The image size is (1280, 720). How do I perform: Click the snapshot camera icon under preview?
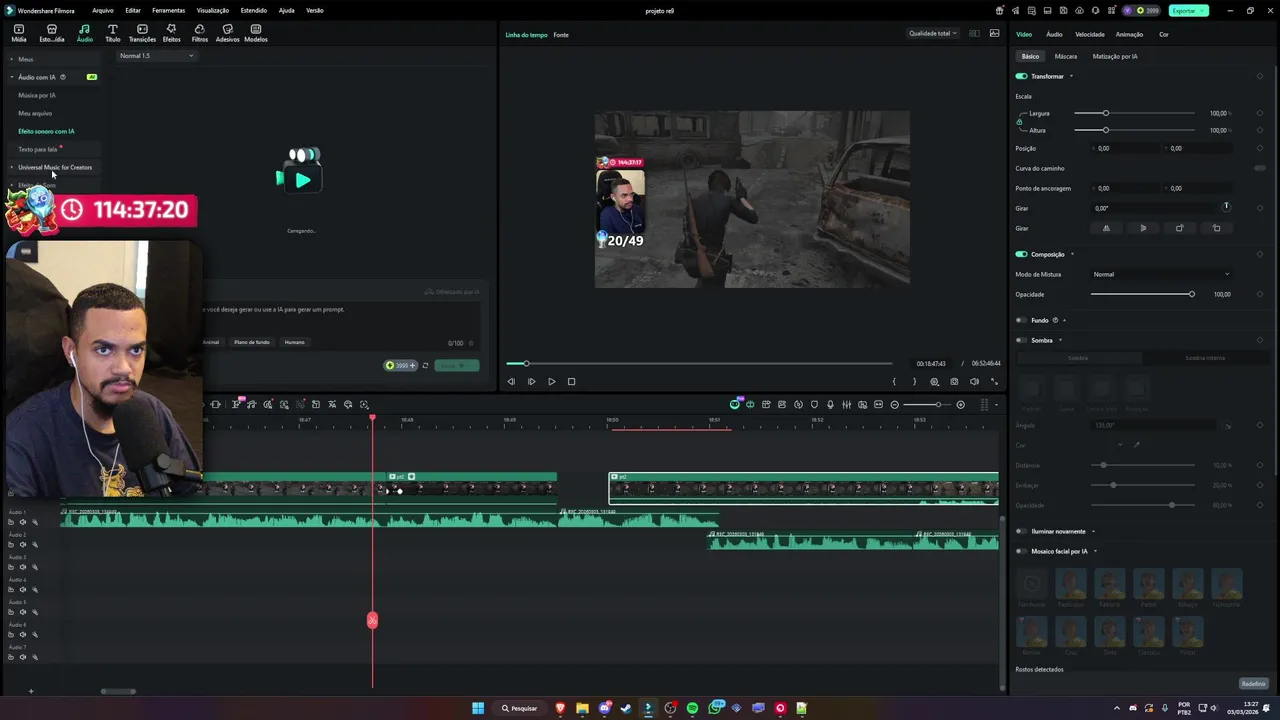[x=954, y=381]
